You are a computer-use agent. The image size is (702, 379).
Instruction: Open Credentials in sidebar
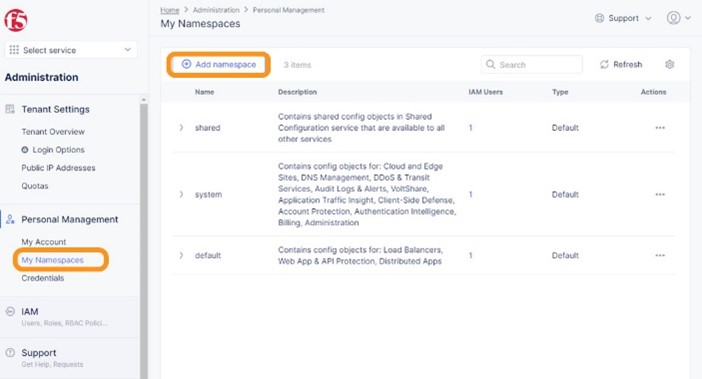point(43,278)
